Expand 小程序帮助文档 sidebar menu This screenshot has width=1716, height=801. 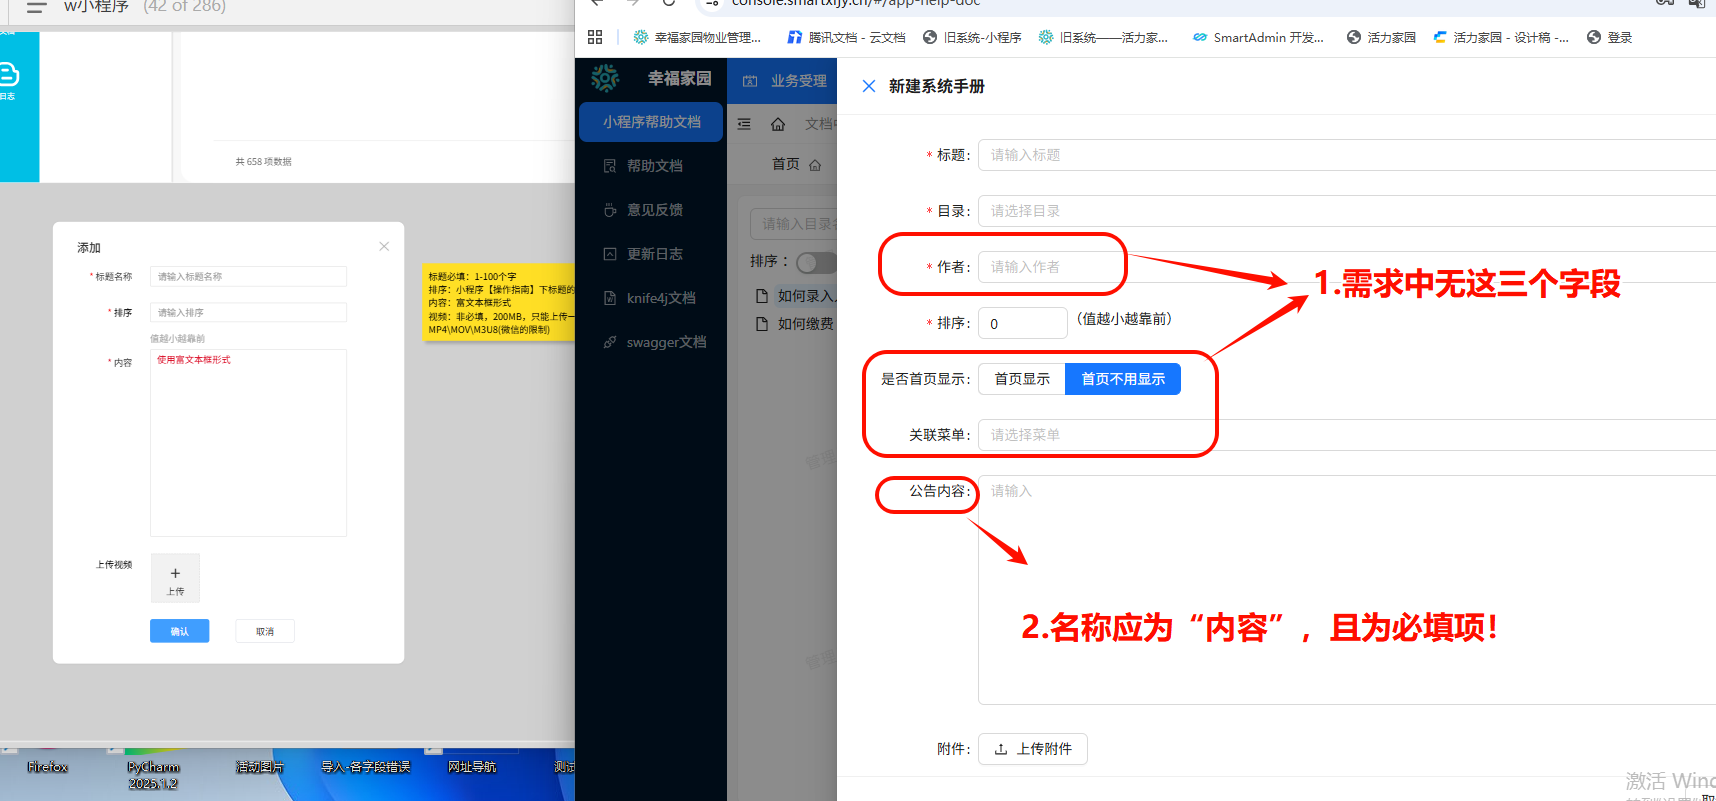[x=651, y=122]
